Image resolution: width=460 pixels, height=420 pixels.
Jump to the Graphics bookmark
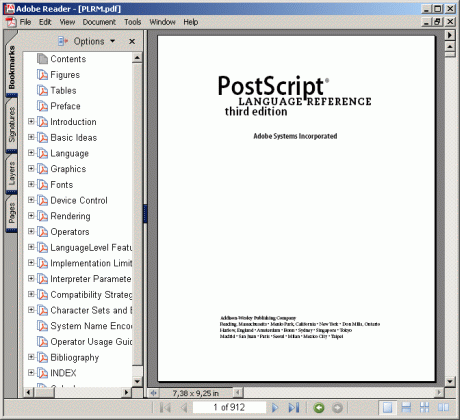click(x=68, y=169)
